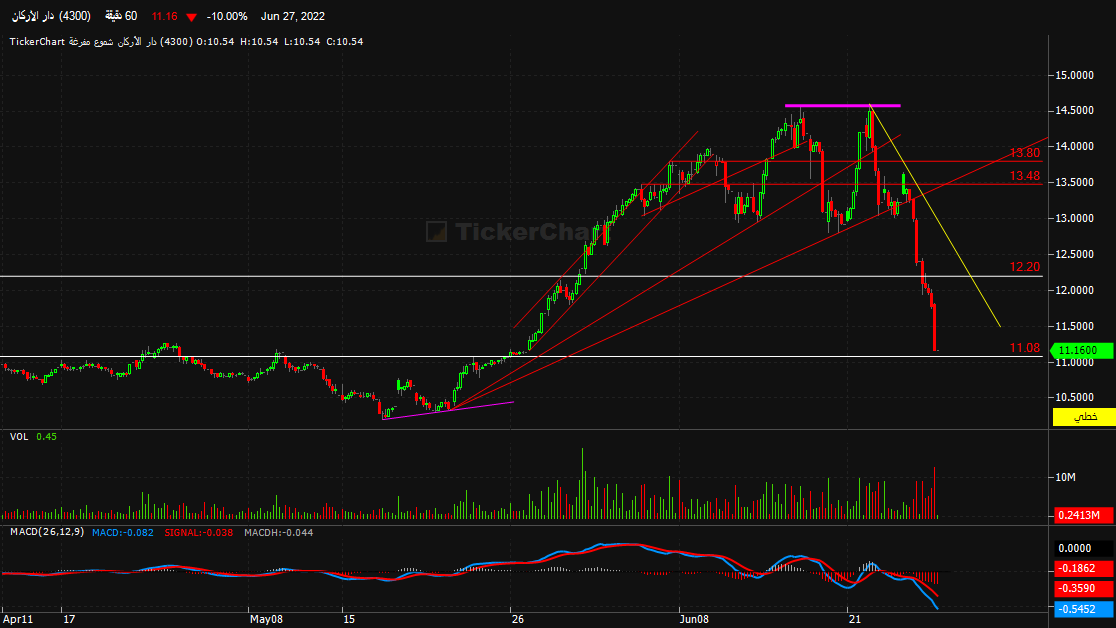This screenshot has width=1116, height=628.
Task: Click the May08 date axis label
Action: coord(266,619)
